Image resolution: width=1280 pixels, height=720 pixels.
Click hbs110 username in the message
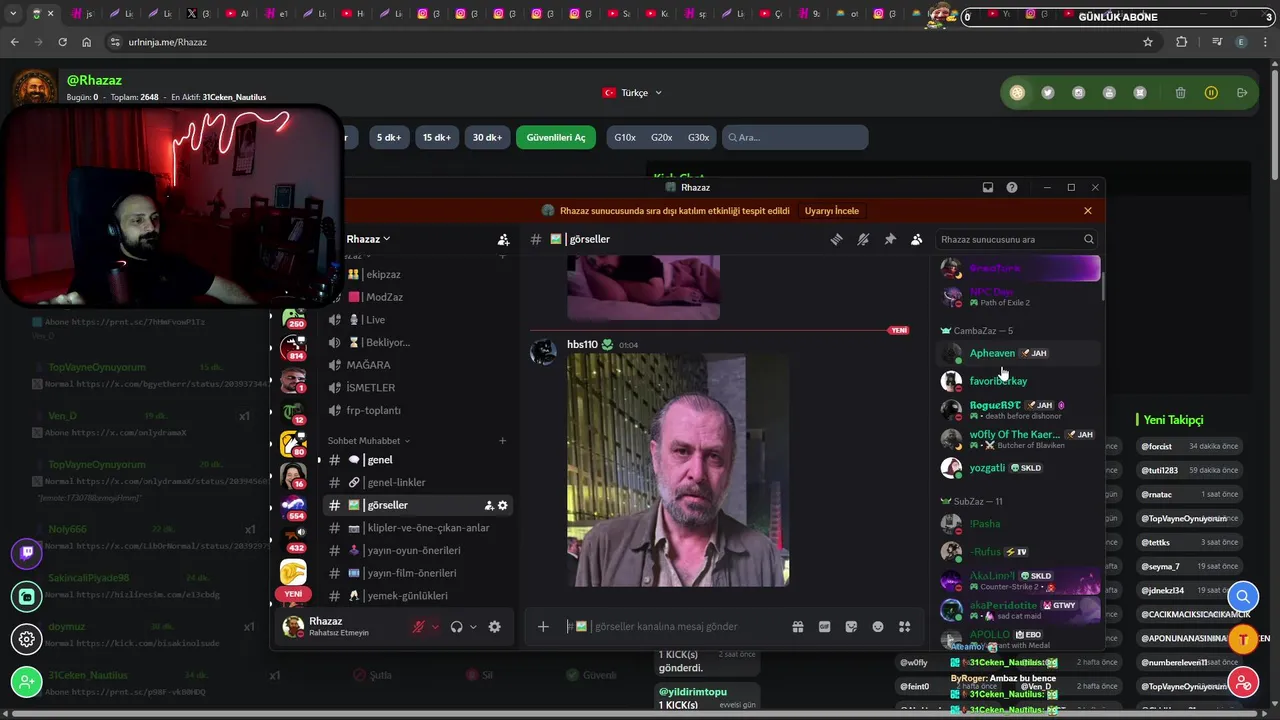coord(582,344)
